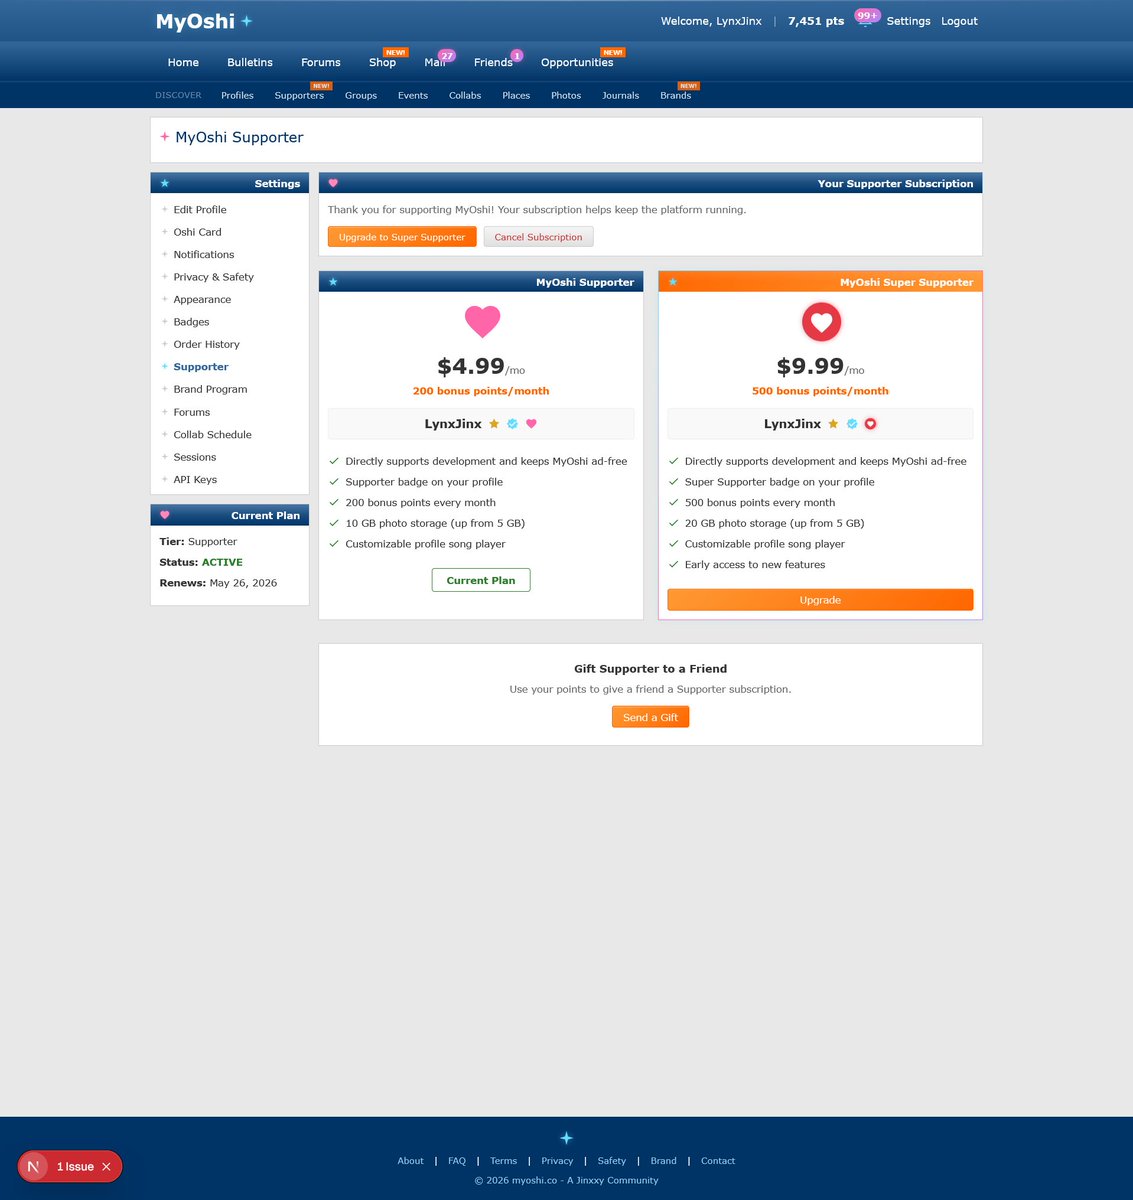
Task: Go to the Home tab
Action: [x=183, y=62]
